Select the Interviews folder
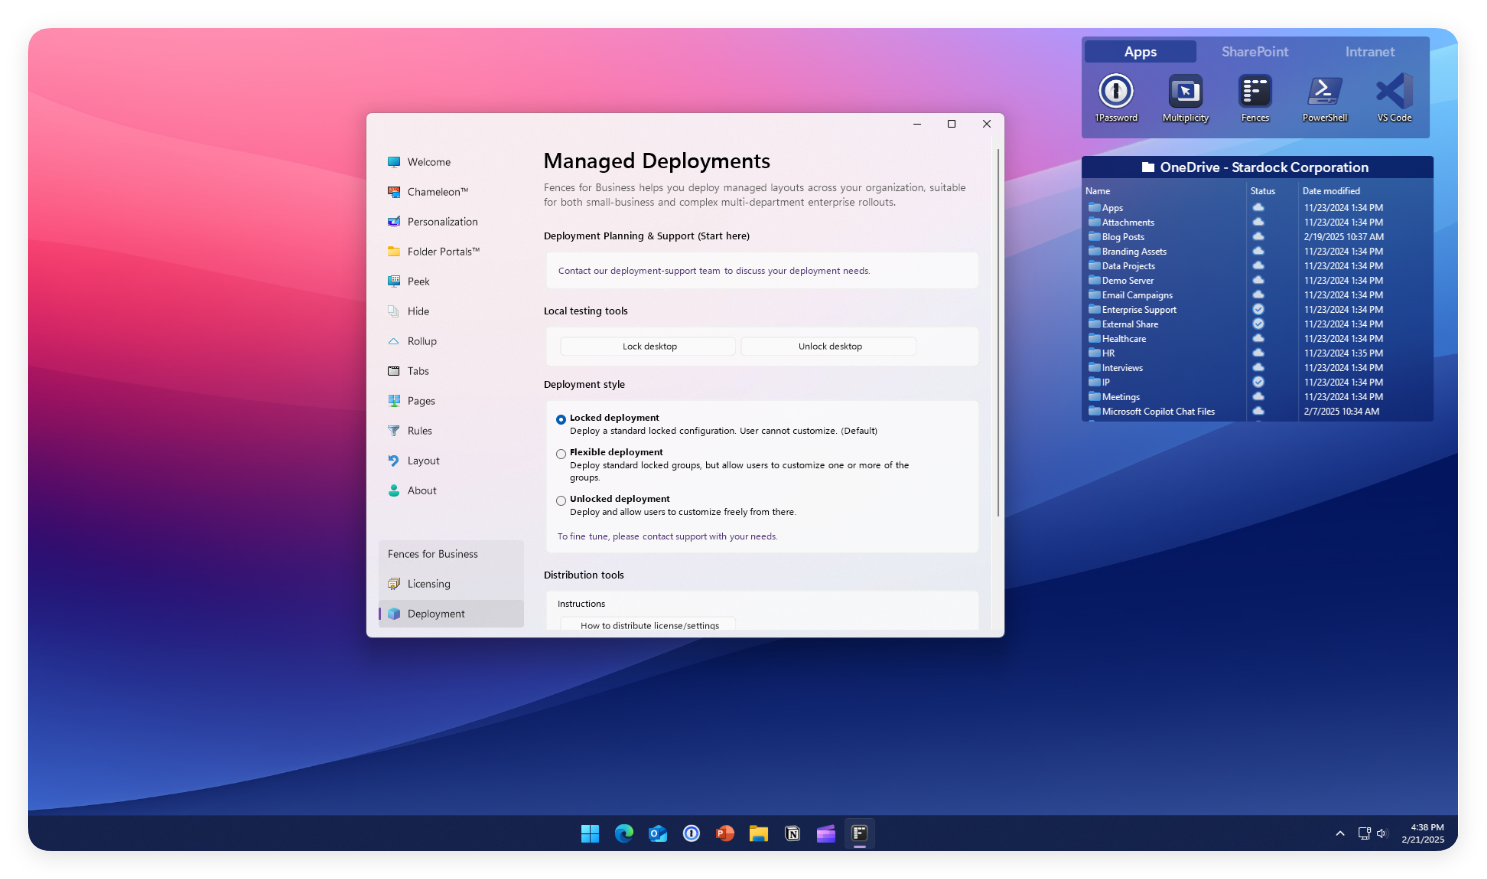1487x879 pixels. [1115, 368]
